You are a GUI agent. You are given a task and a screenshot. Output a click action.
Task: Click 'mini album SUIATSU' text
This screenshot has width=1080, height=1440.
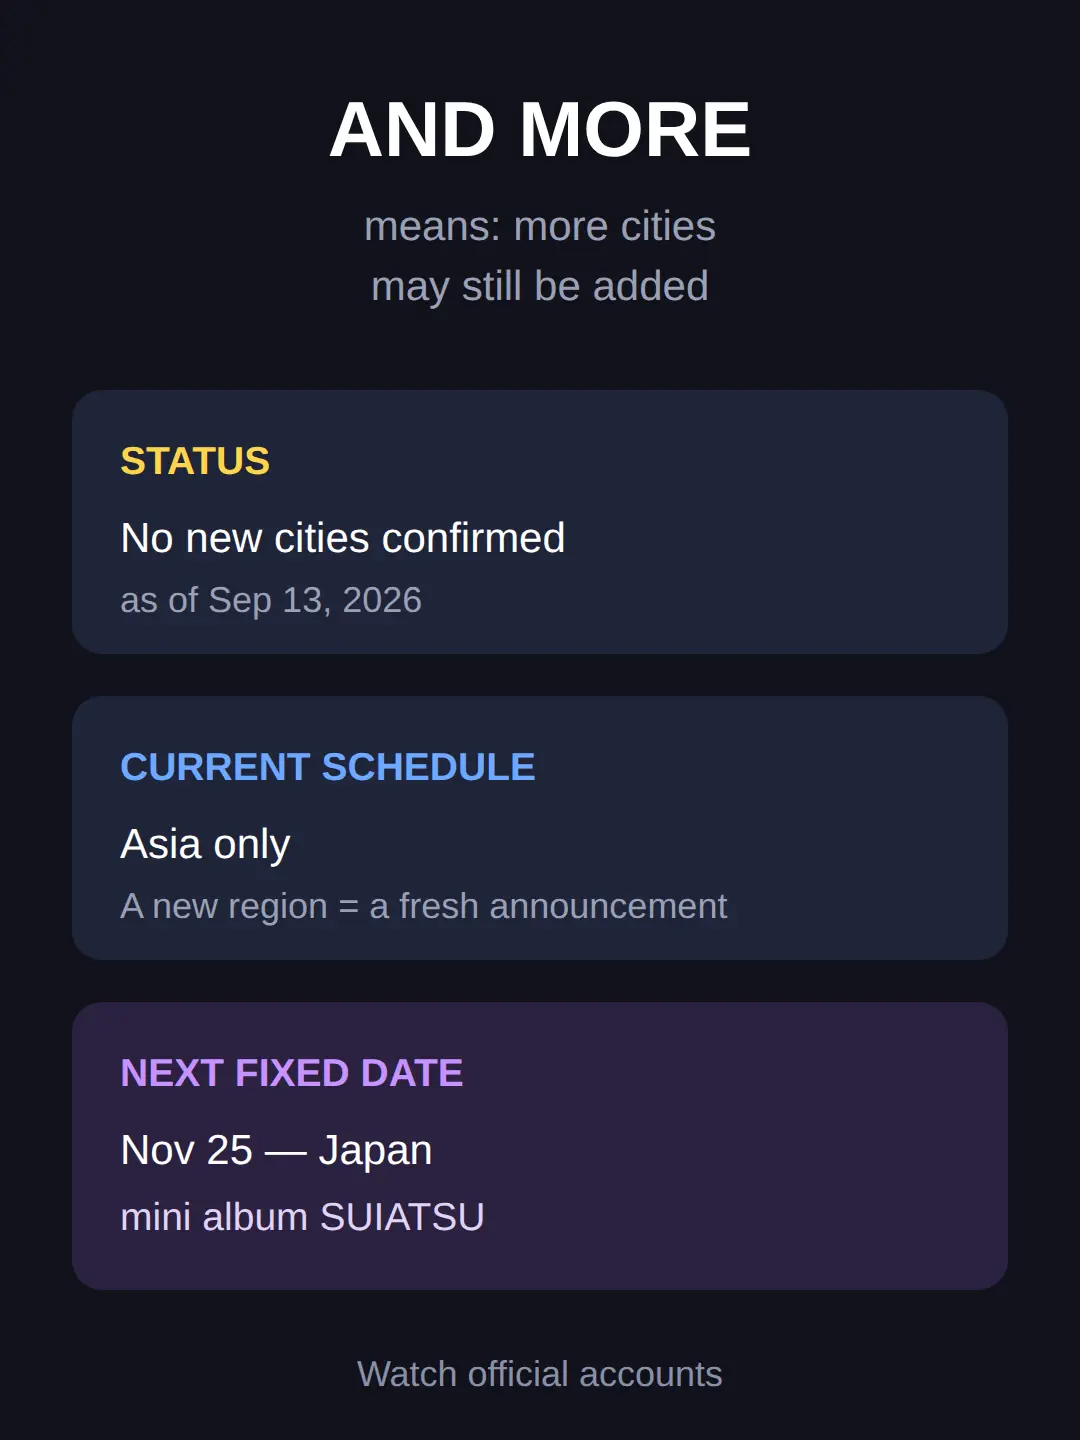pyautogui.click(x=302, y=1217)
